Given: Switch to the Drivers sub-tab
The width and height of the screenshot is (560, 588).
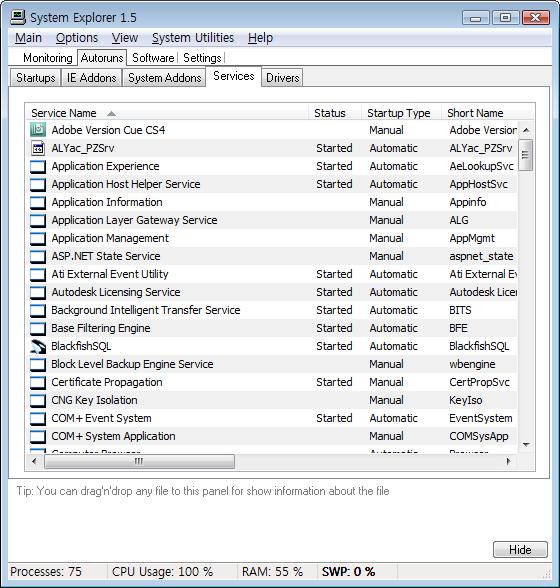Looking at the screenshot, I should [282, 78].
